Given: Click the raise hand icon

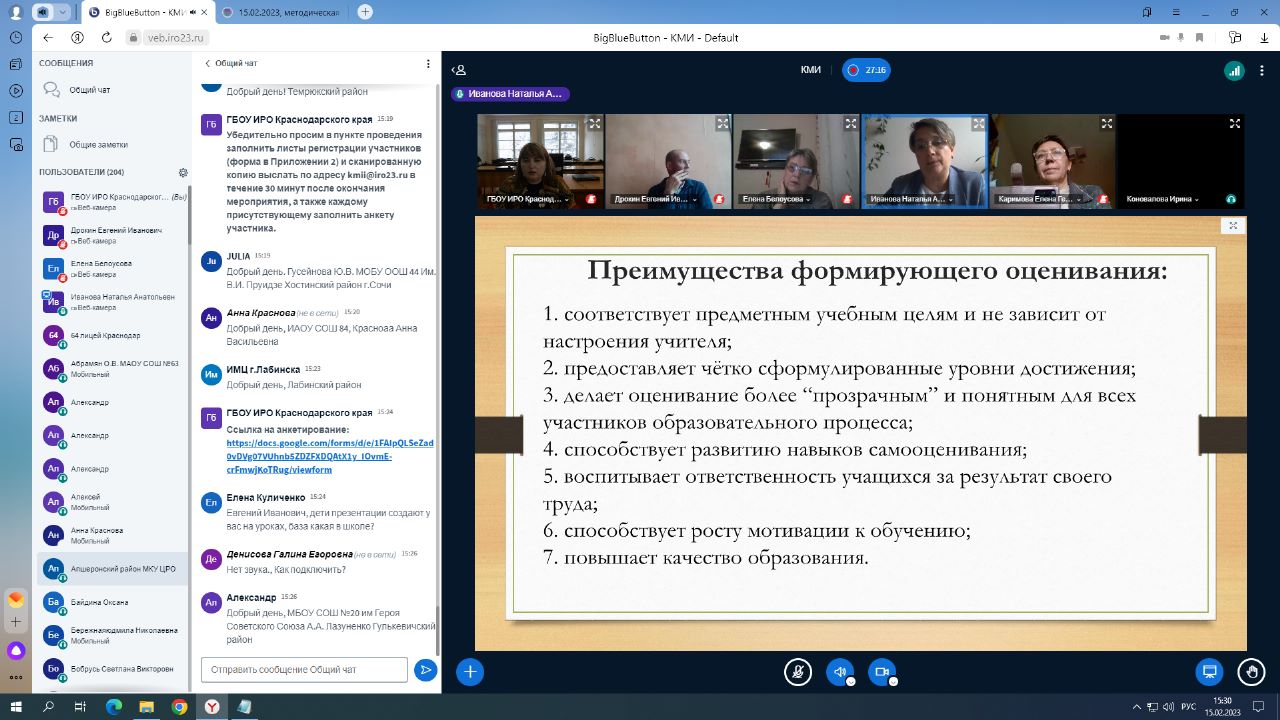Looking at the screenshot, I should (1249, 671).
